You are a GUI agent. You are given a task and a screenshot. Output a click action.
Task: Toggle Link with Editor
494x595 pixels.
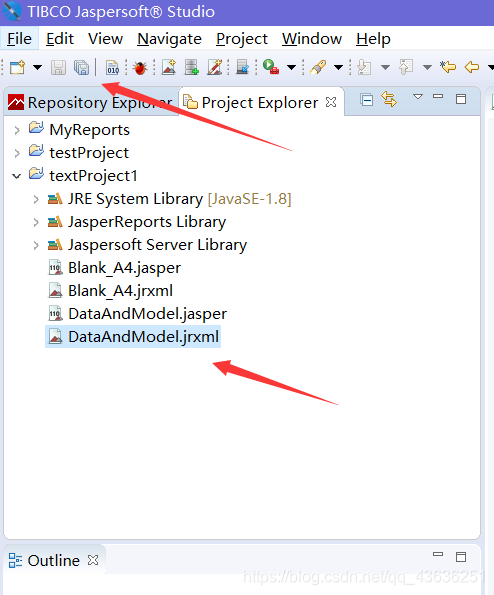click(389, 99)
